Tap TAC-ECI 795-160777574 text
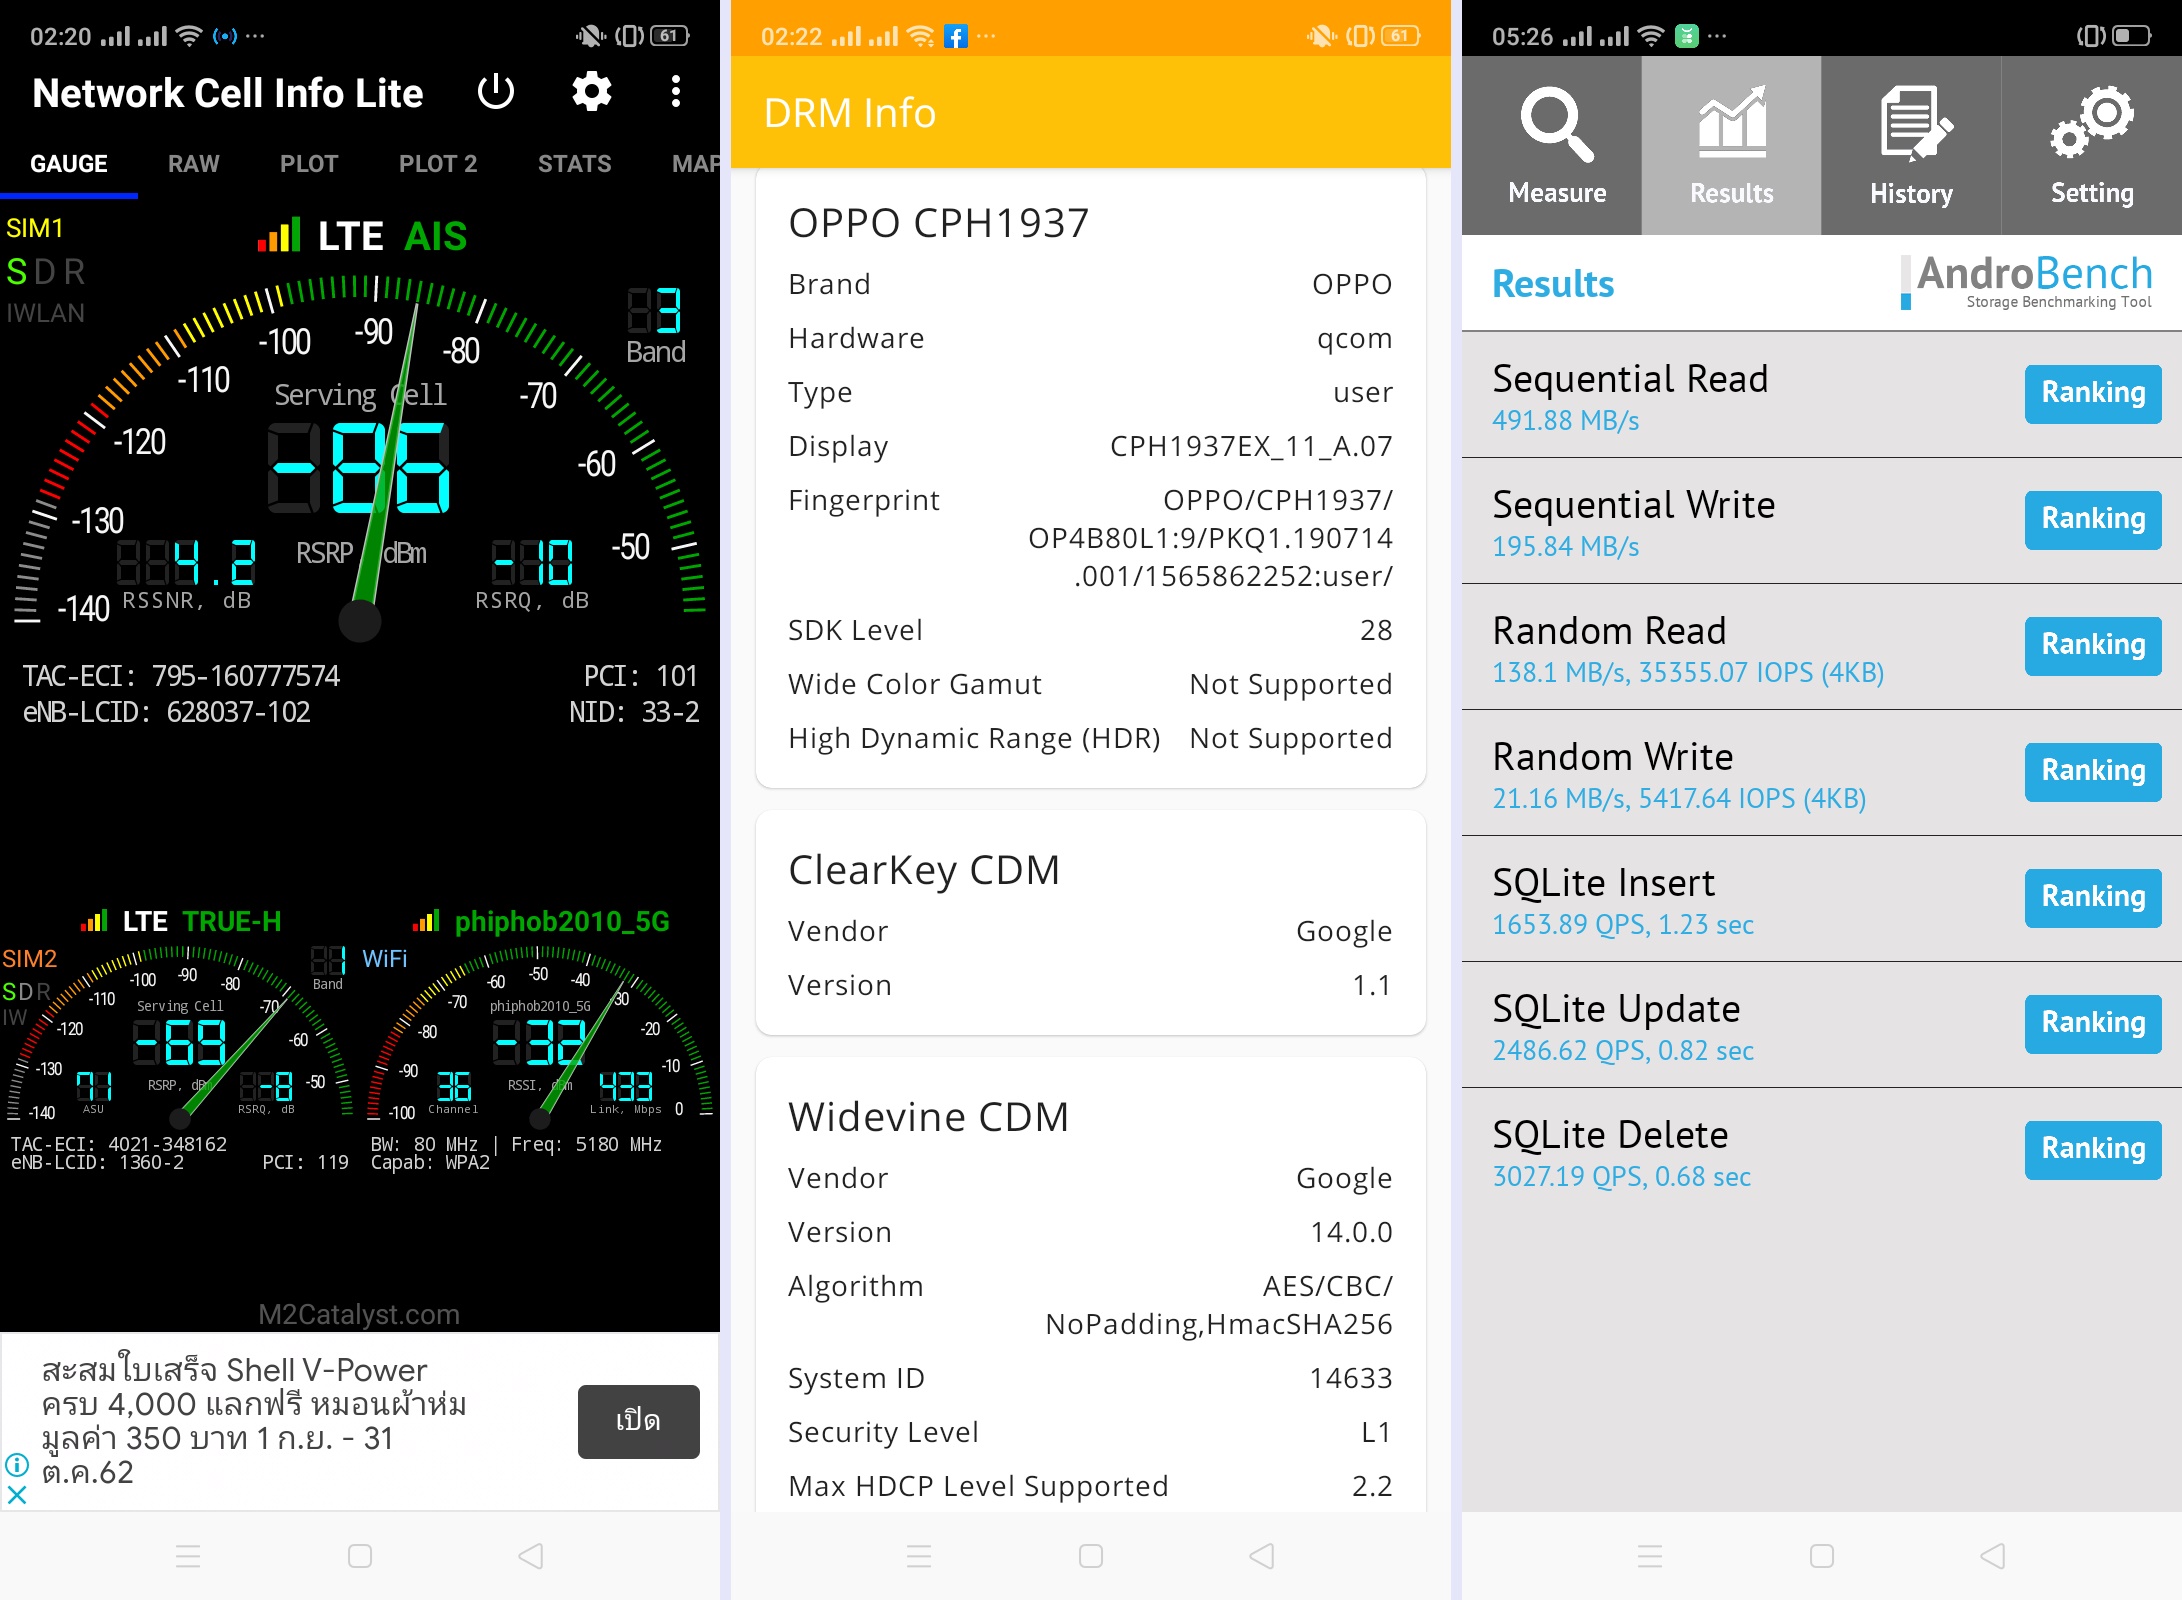The width and height of the screenshot is (2182, 1600). (x=182, y=677)
